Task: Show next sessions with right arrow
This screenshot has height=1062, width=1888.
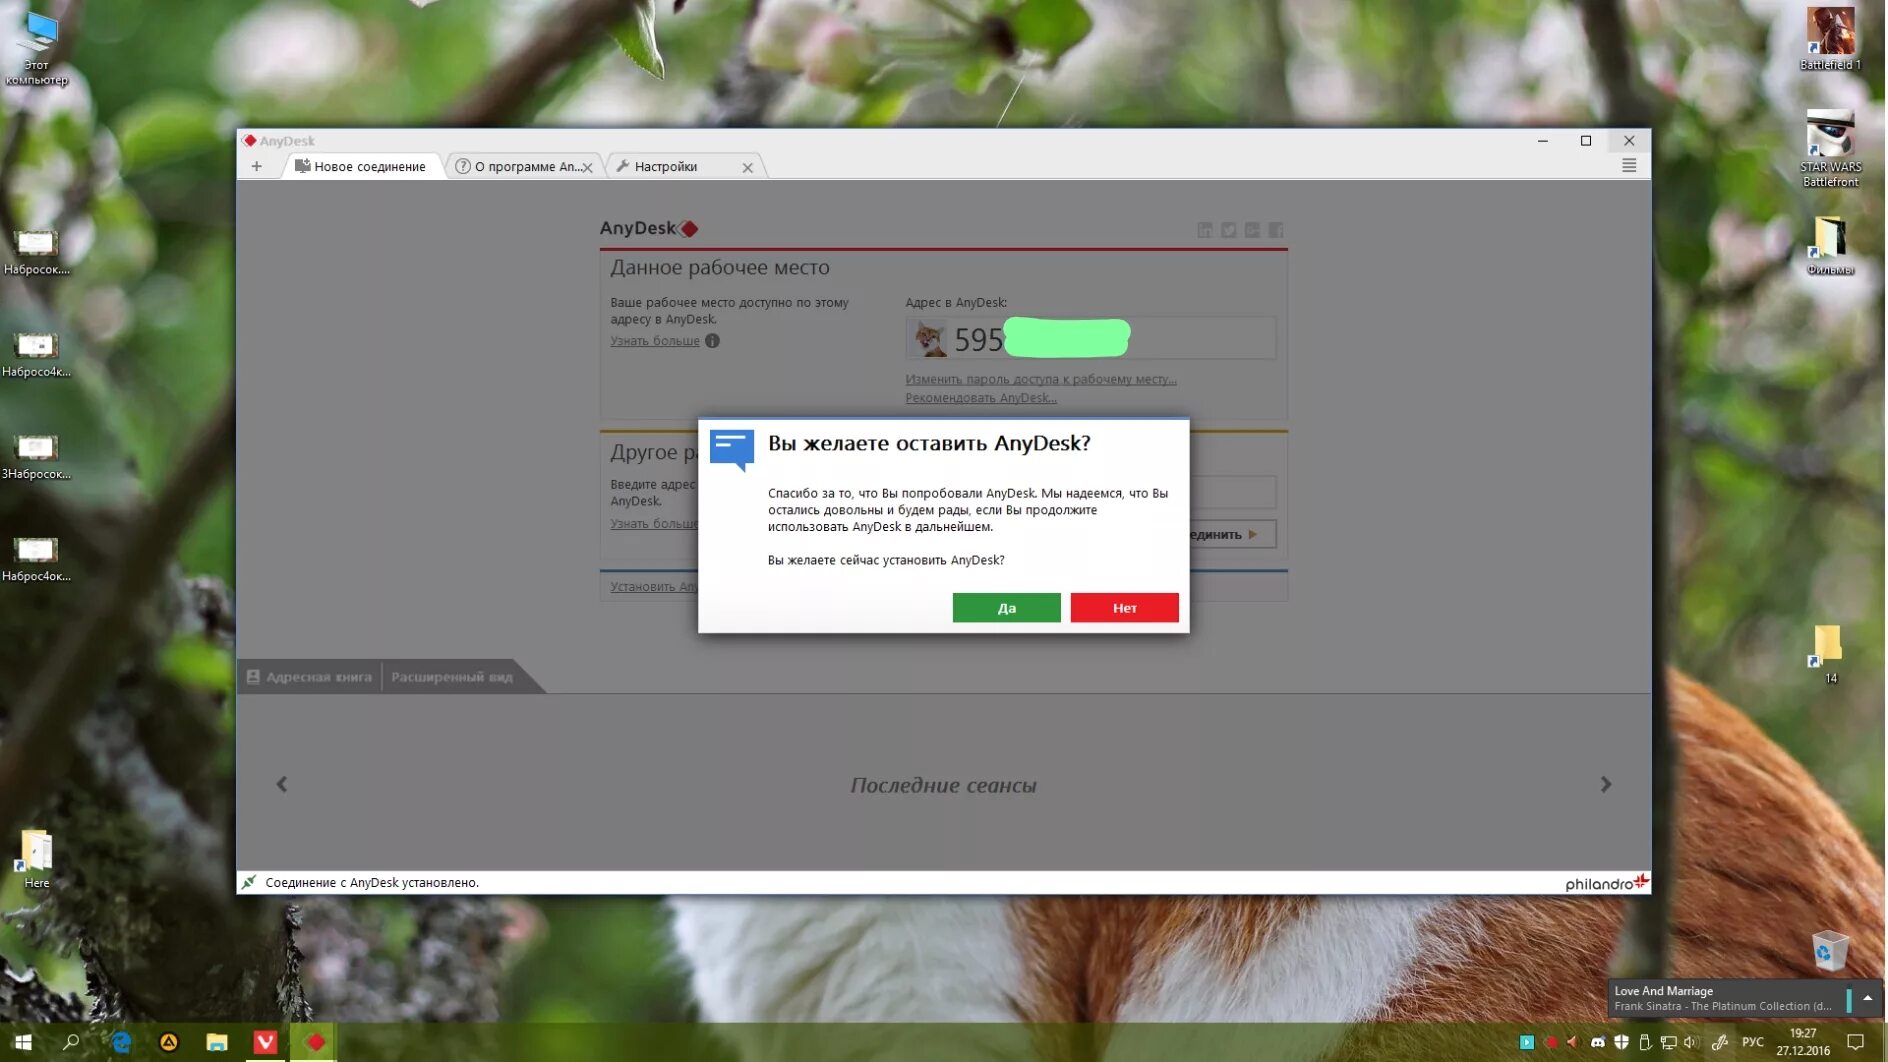Action: (x=1606, y=785)
